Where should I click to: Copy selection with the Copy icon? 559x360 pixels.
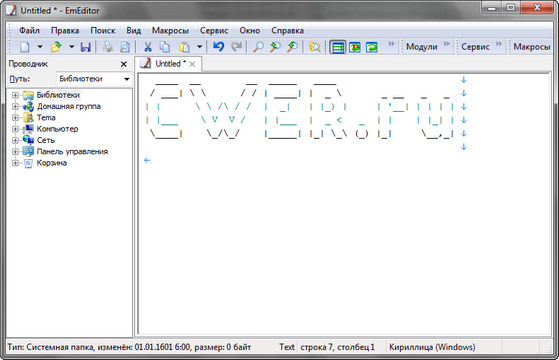(x=165, y=47)
